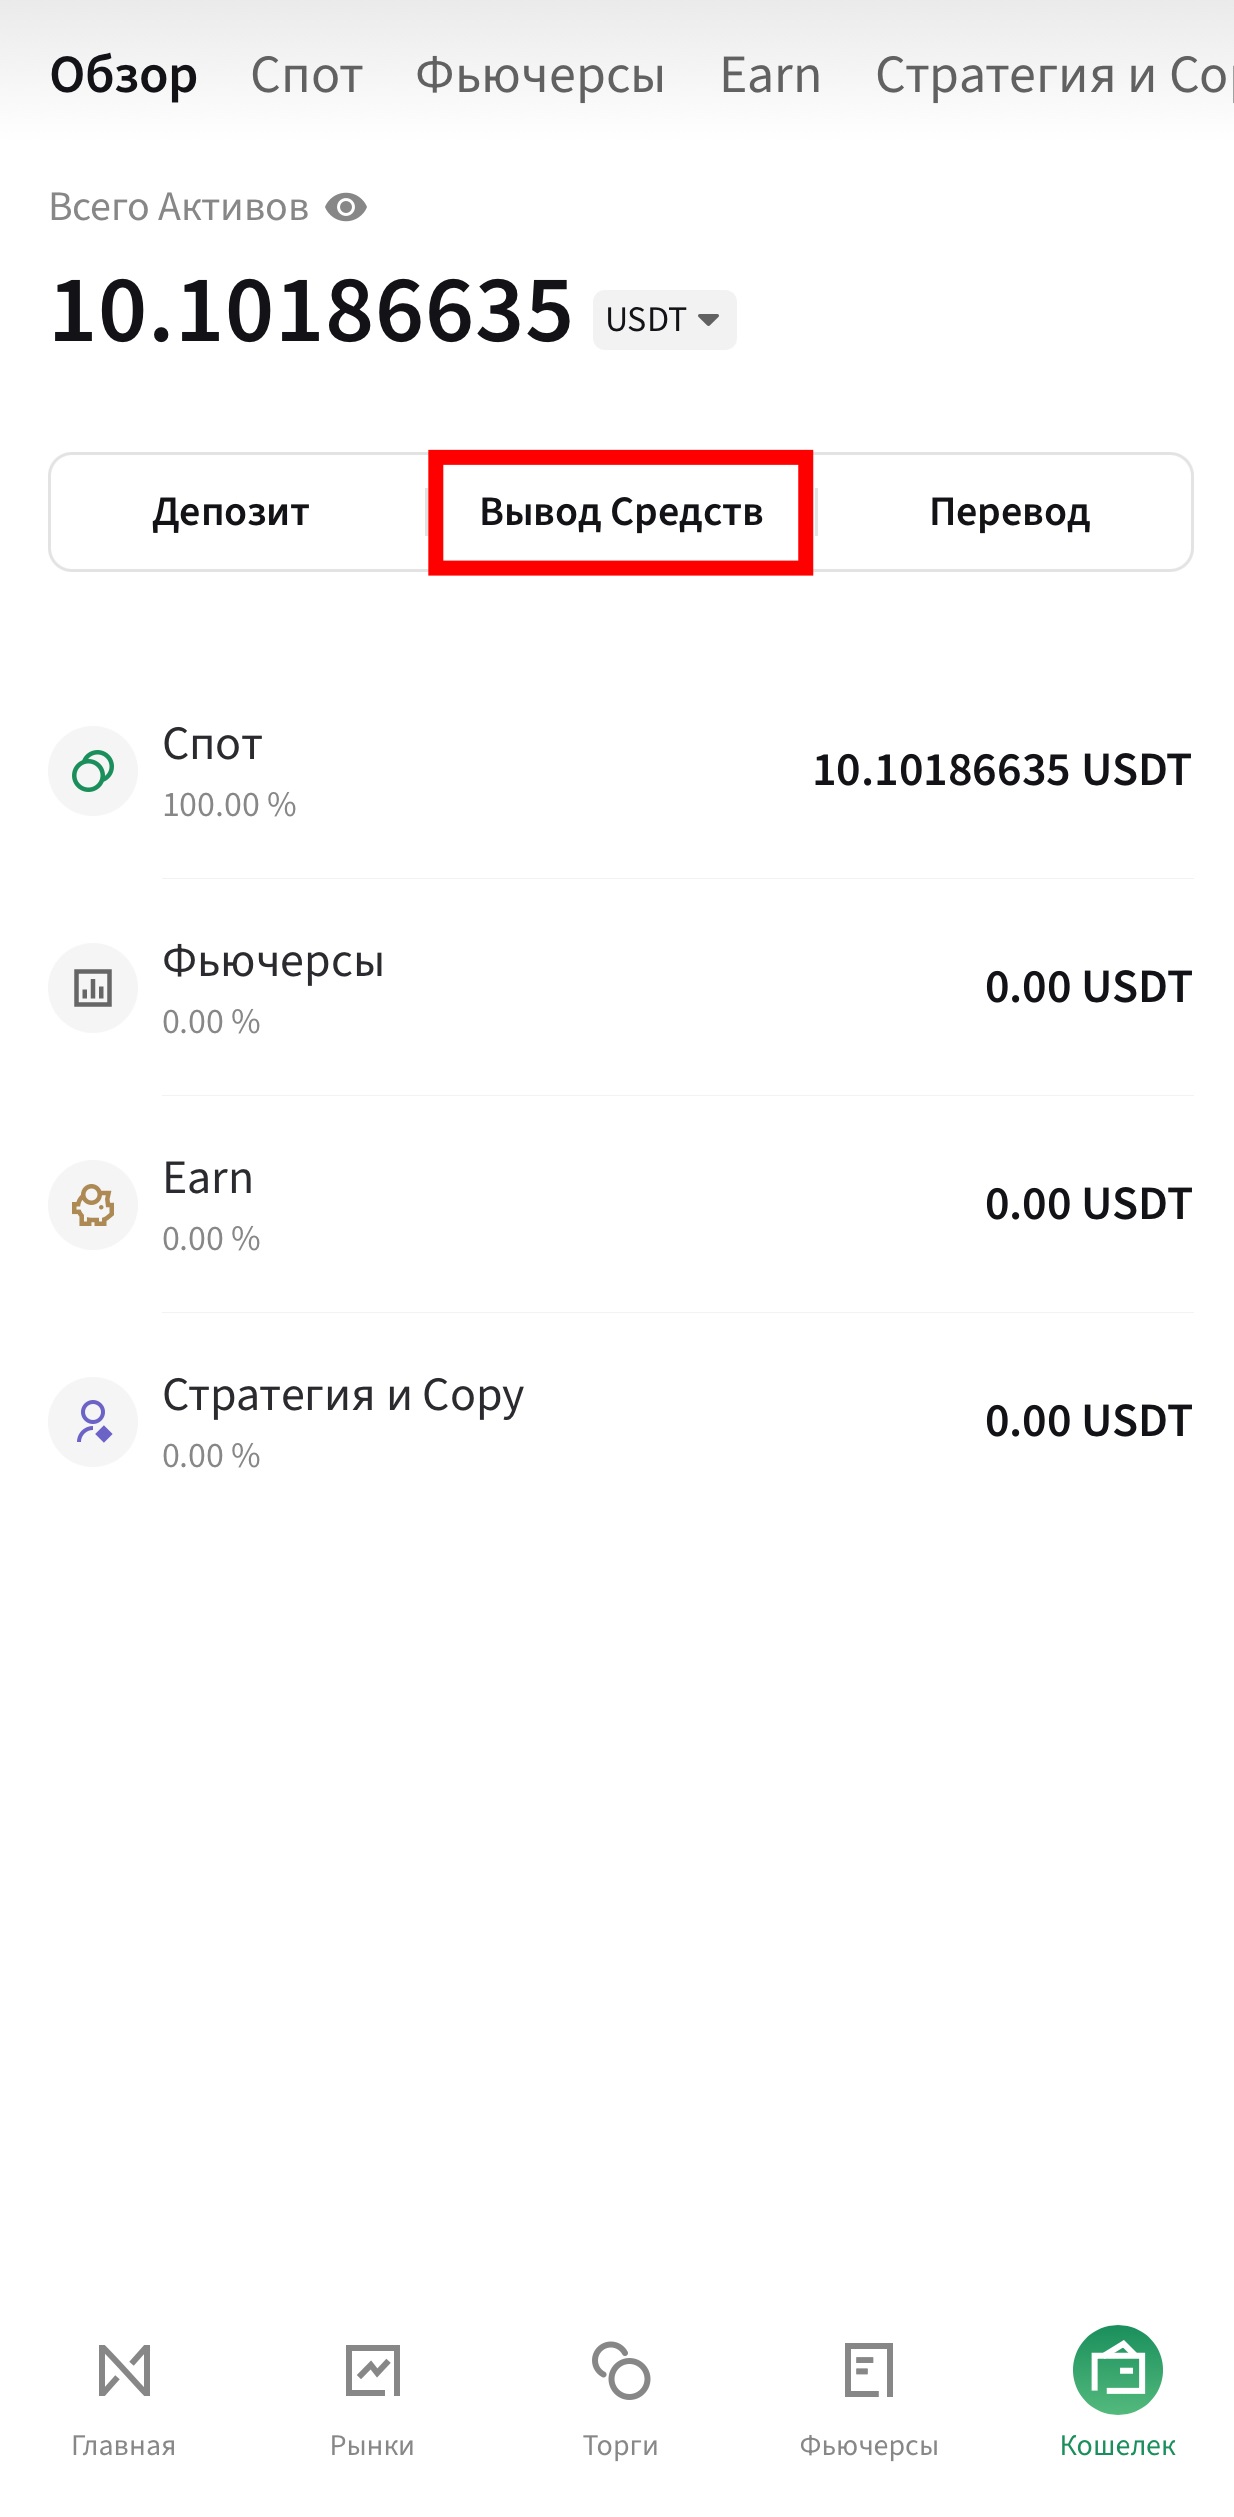Viewport: 1234px width, 2517px height.
Task: Open Стратегия и Copy top tab
Action: [1054, 75]
